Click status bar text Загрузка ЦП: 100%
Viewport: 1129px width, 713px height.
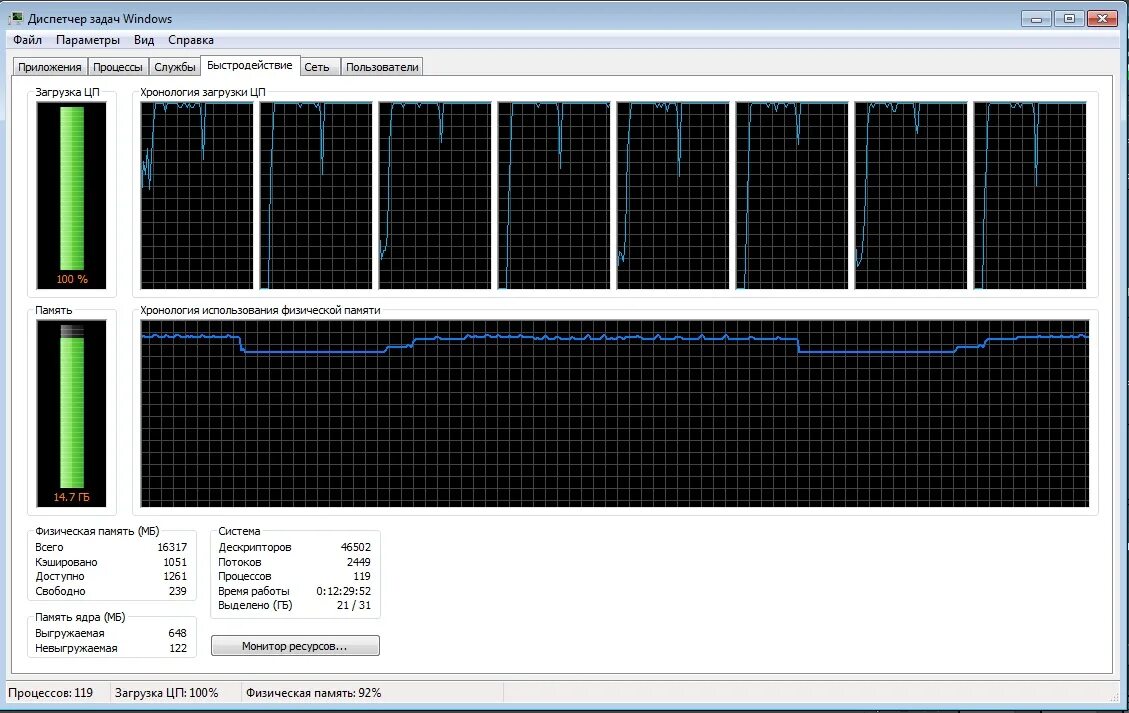tap(166, 693)
